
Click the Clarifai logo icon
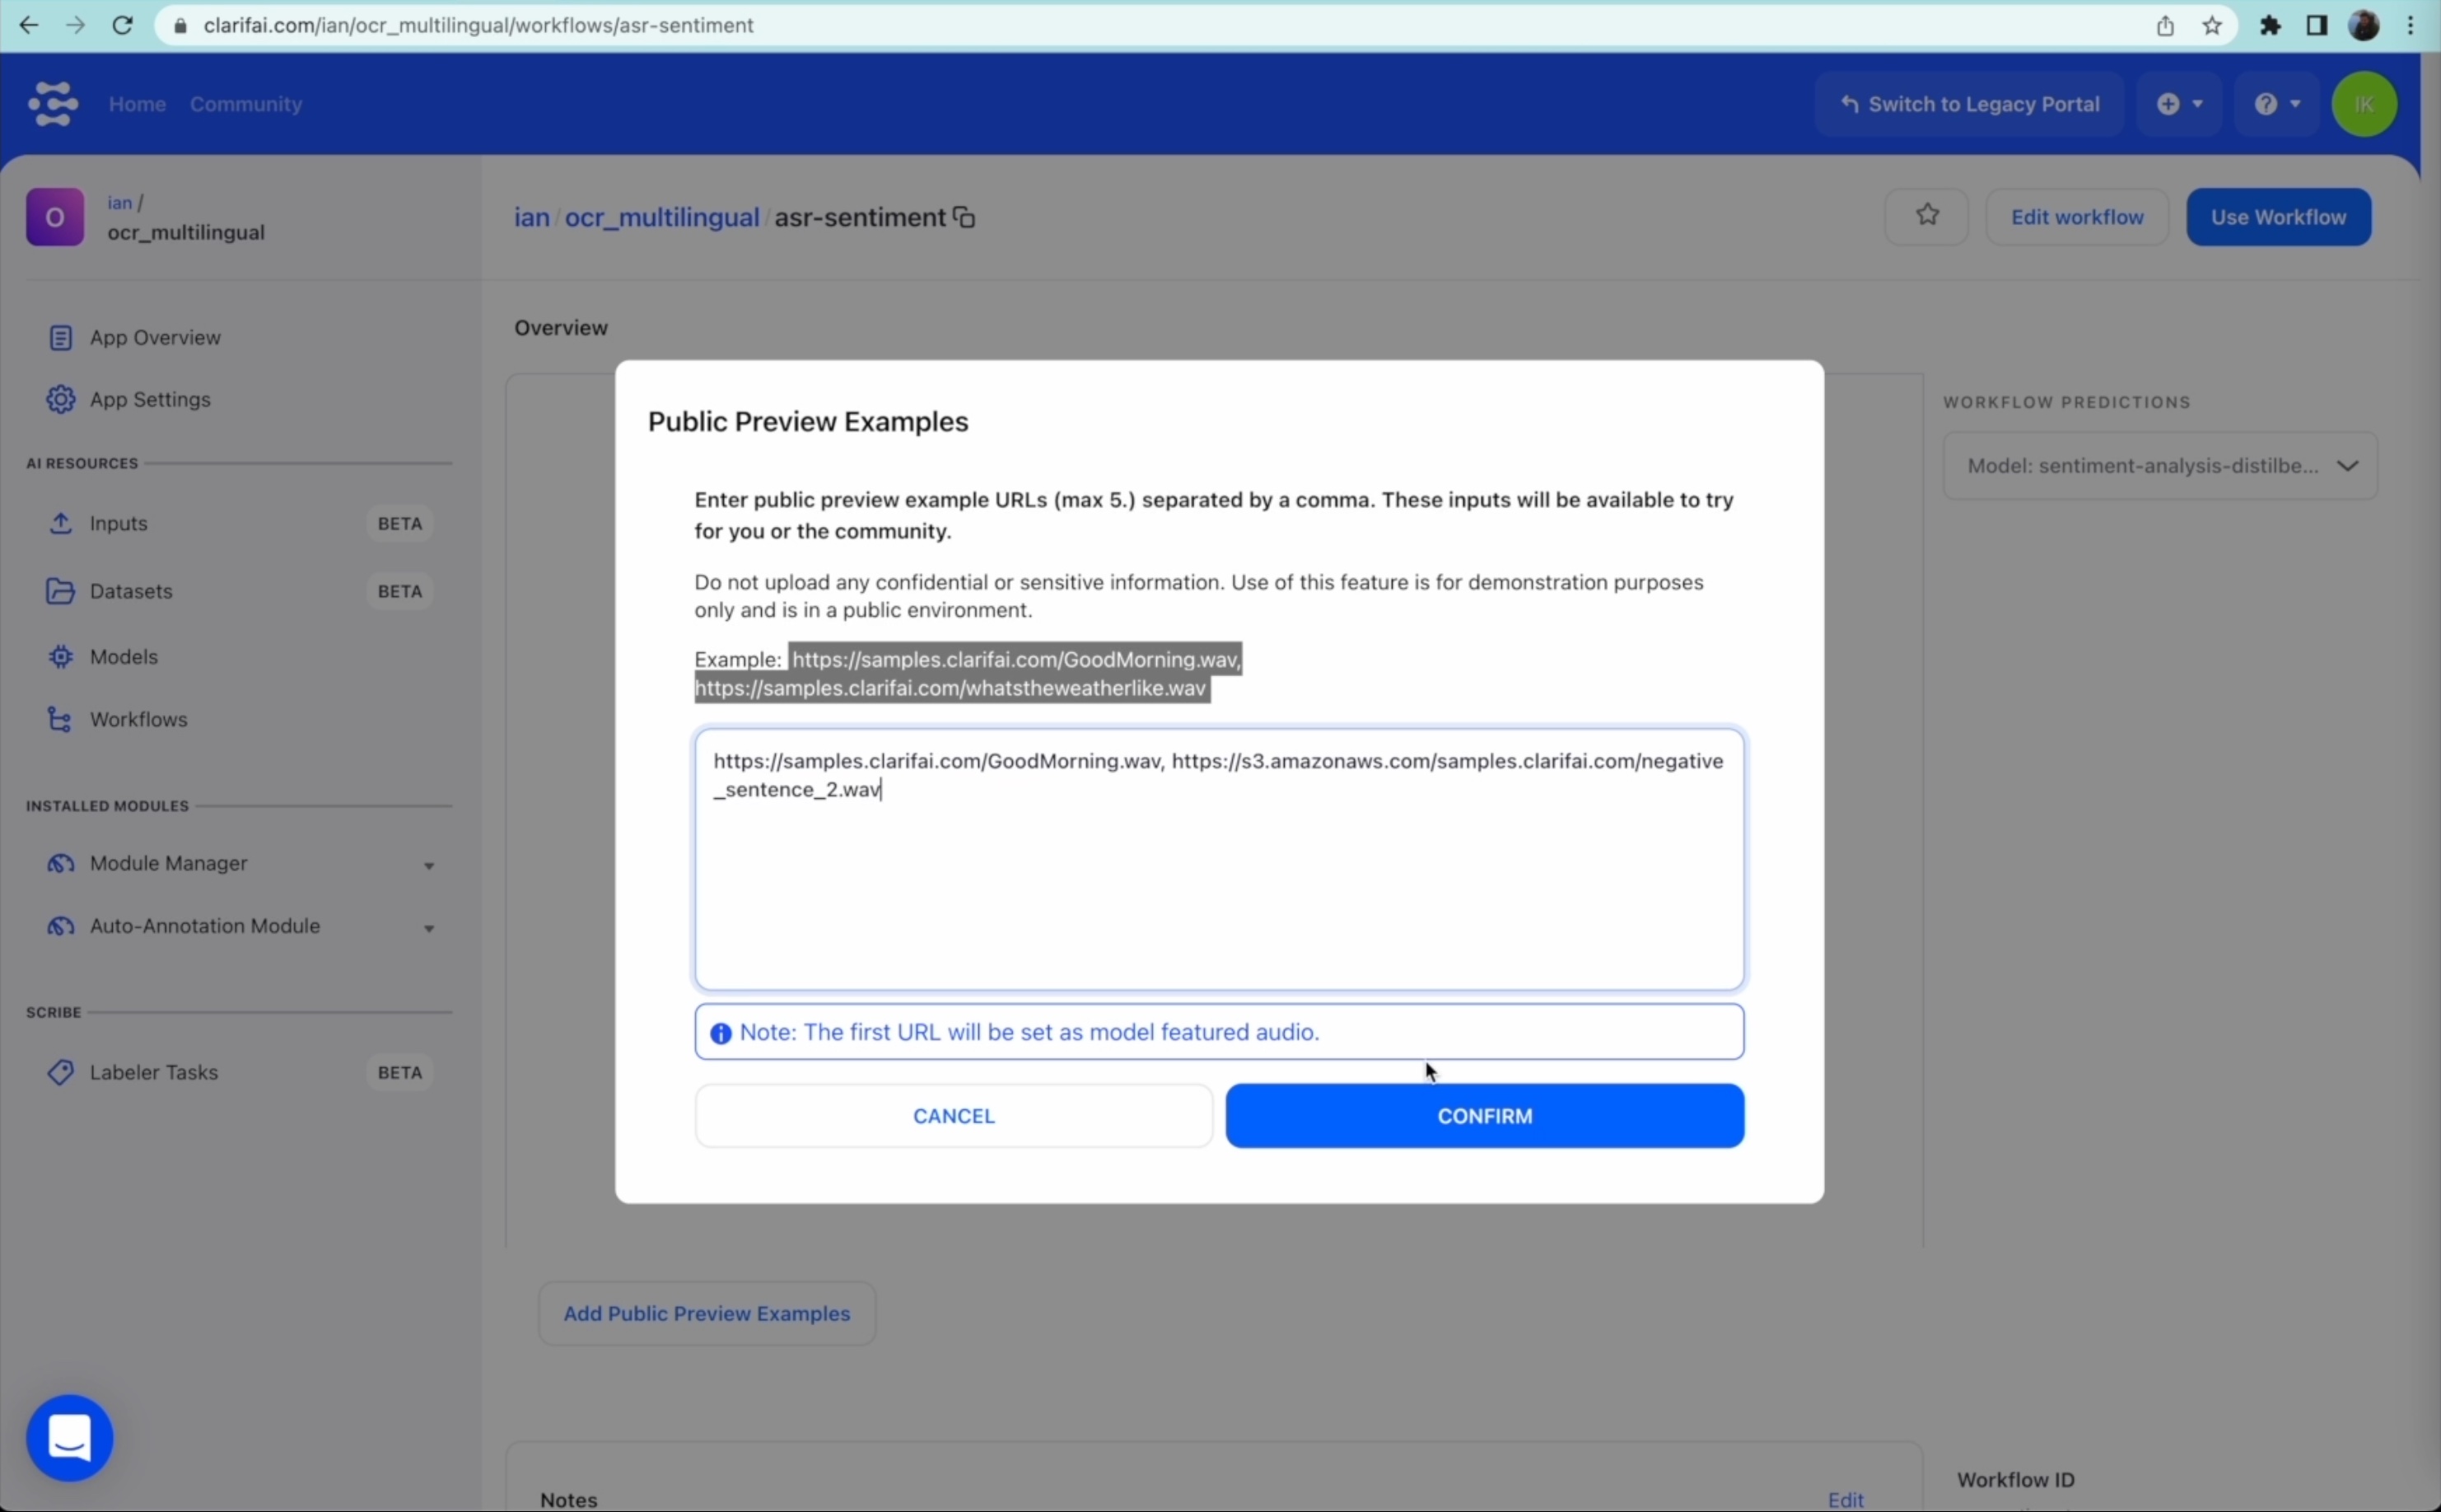tap(53, 104)
